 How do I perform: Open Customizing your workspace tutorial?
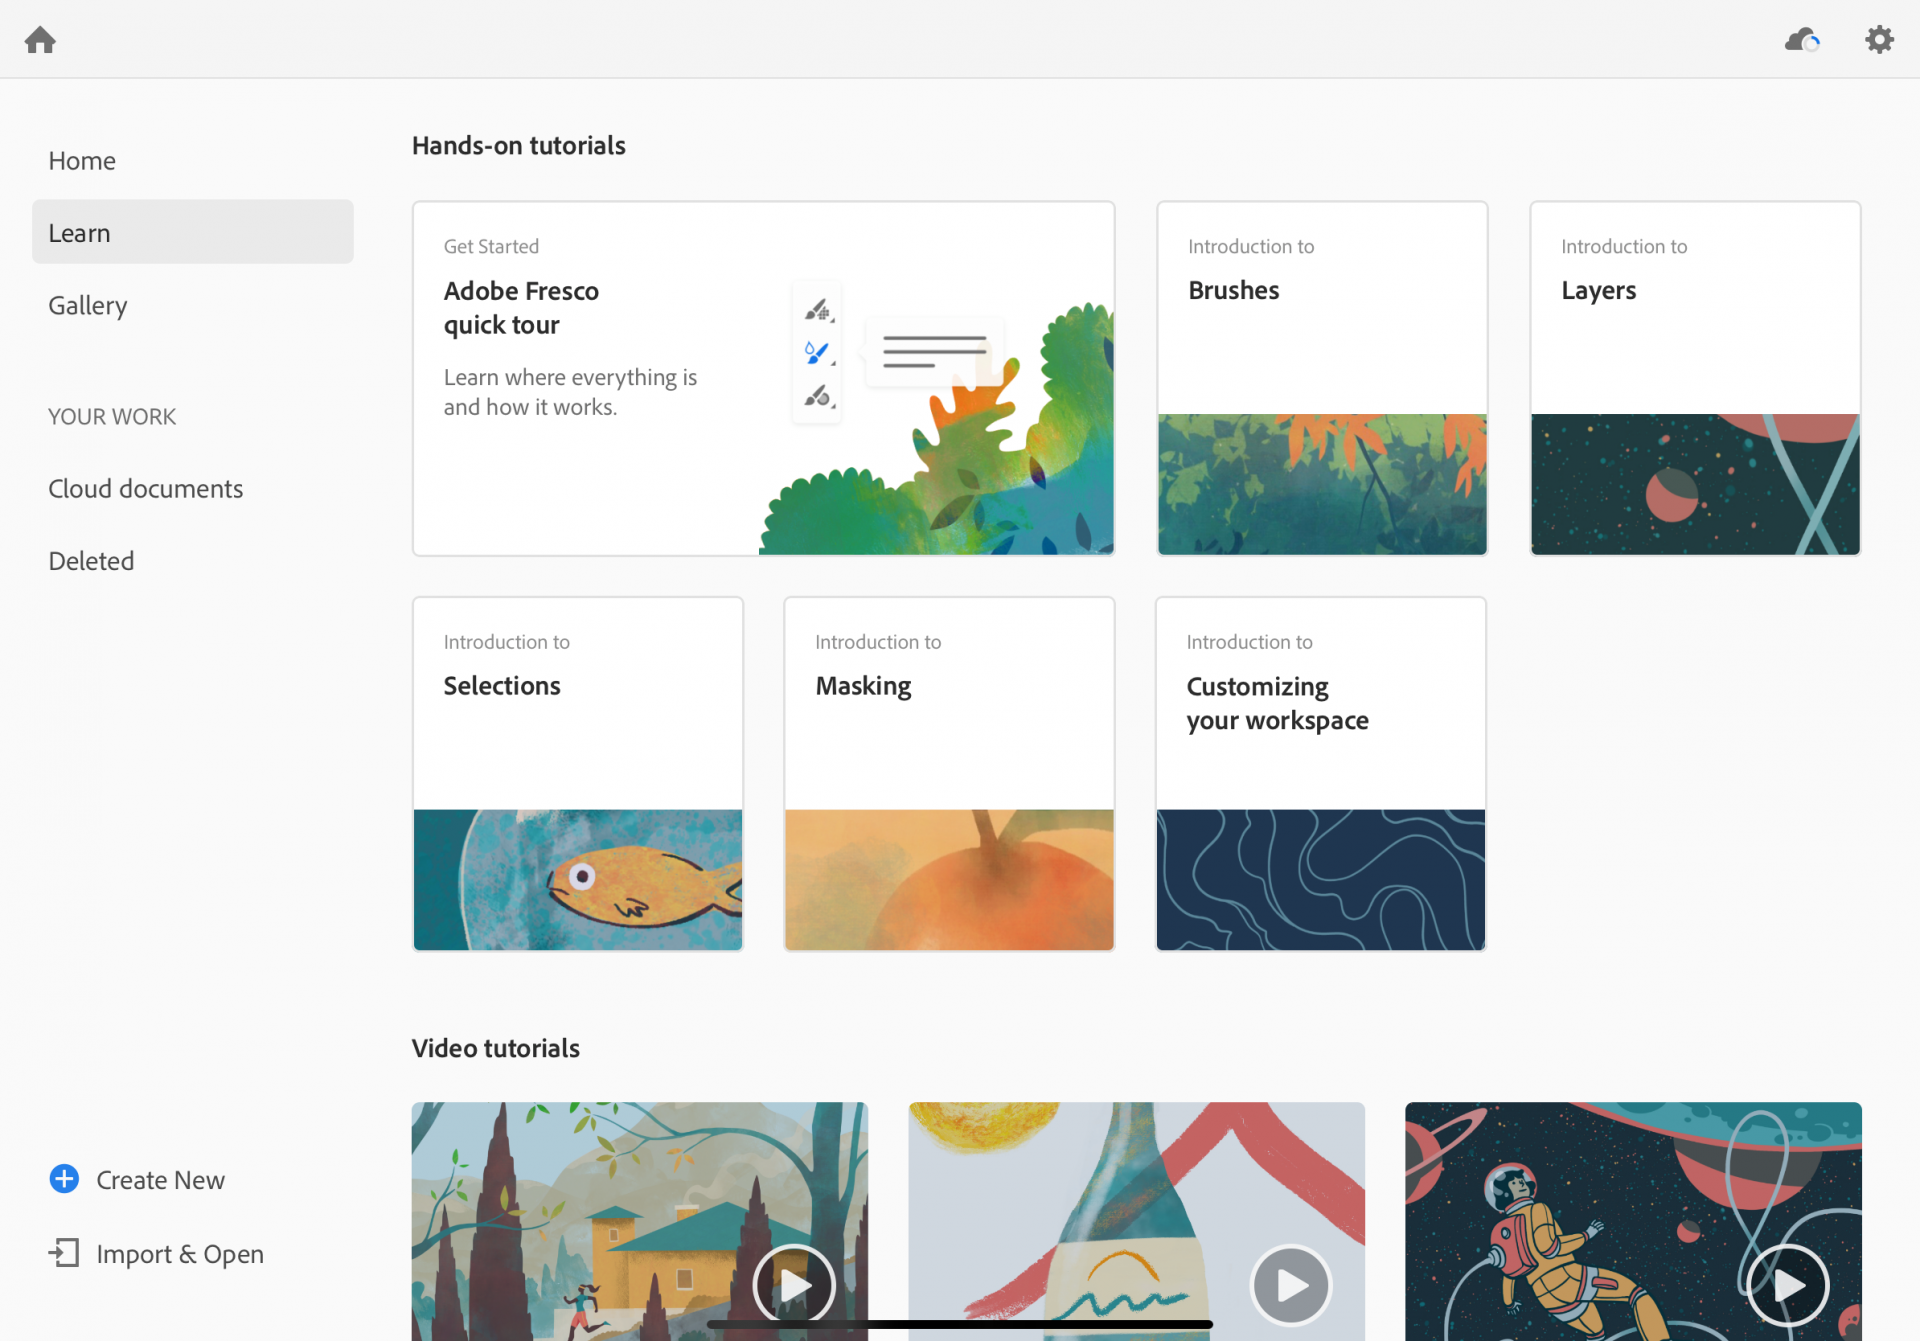(1321, 774)
